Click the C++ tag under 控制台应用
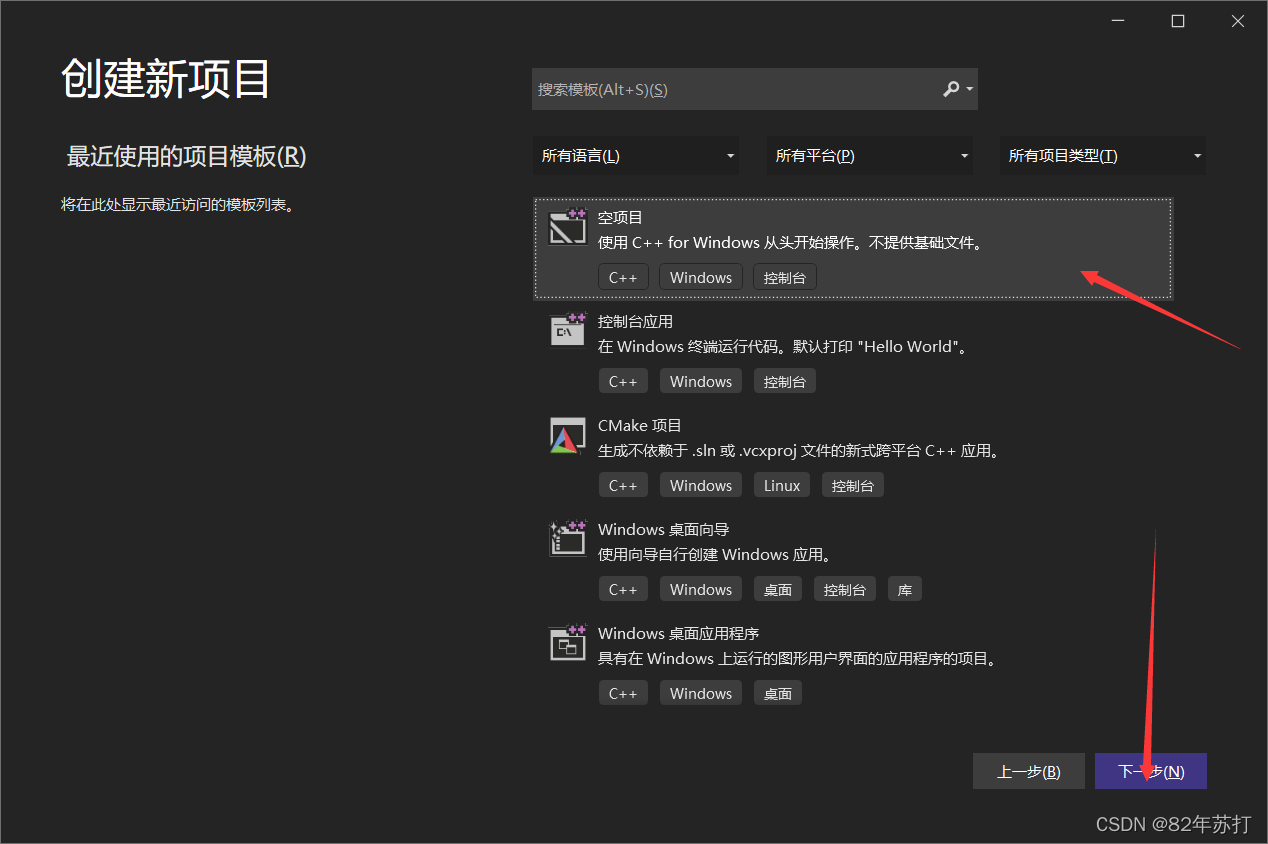Viewport: 1268px width, 844px height. (623, 381)
